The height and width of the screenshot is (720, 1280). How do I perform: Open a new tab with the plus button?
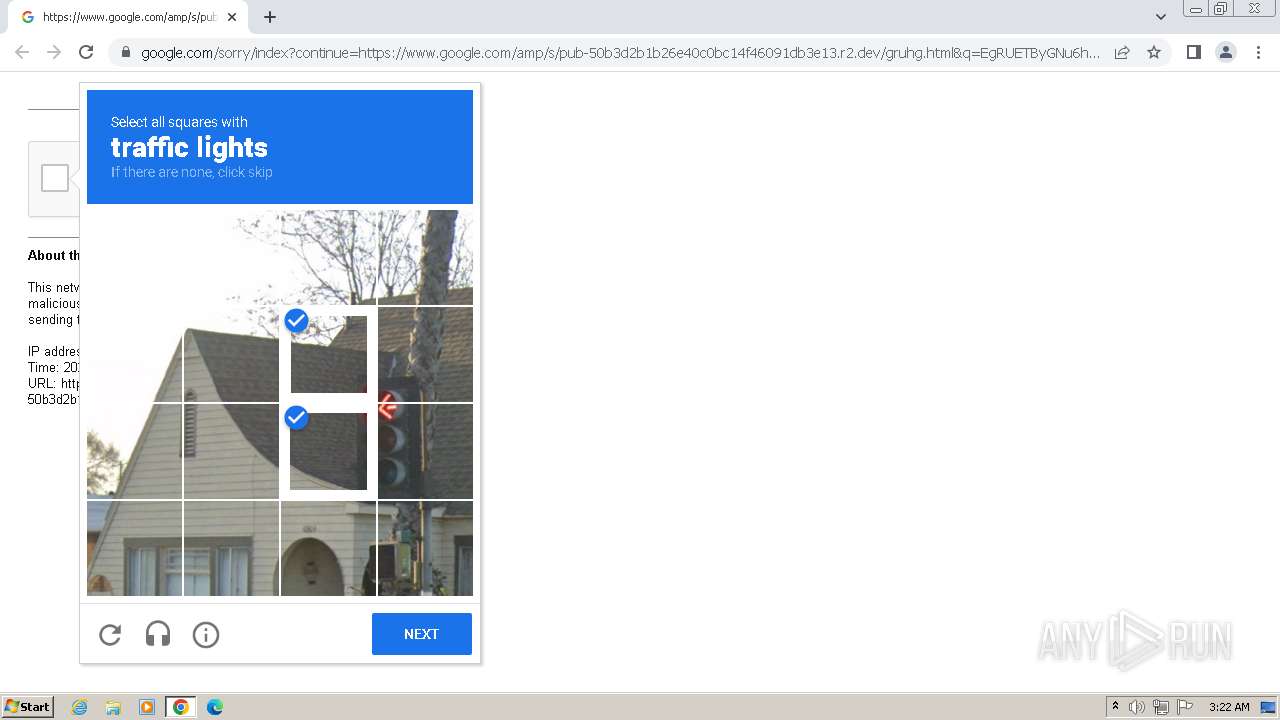(x=270, y=17)
